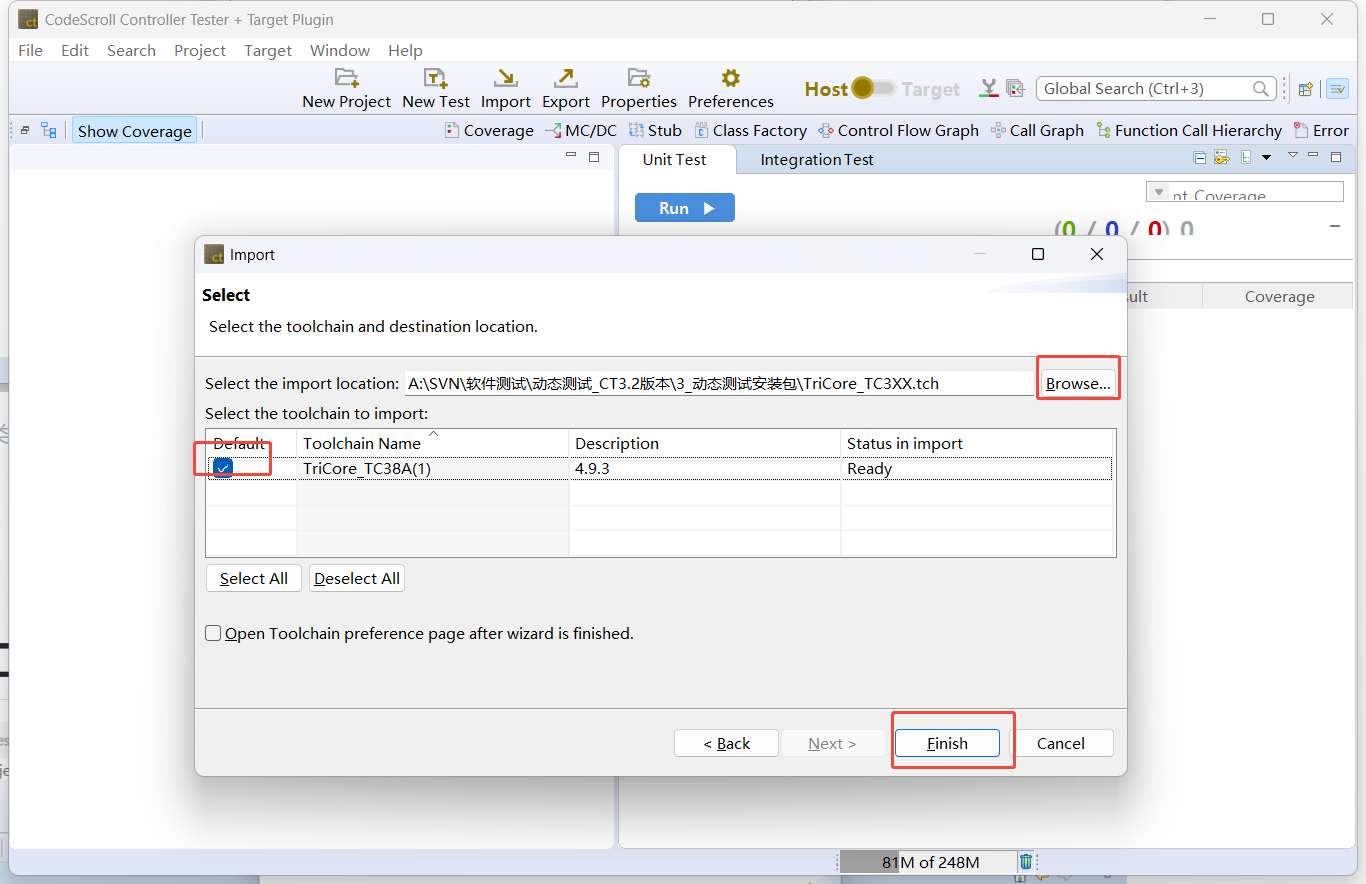
Task: Open the Target menu
Action: pyautogui.click(x=267, y=50)
